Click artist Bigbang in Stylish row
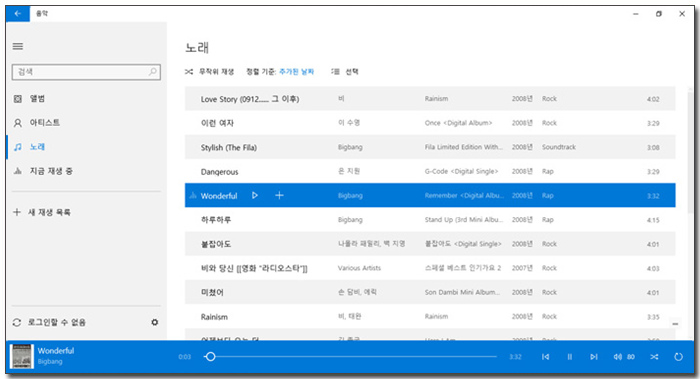 tap(350, 147)
